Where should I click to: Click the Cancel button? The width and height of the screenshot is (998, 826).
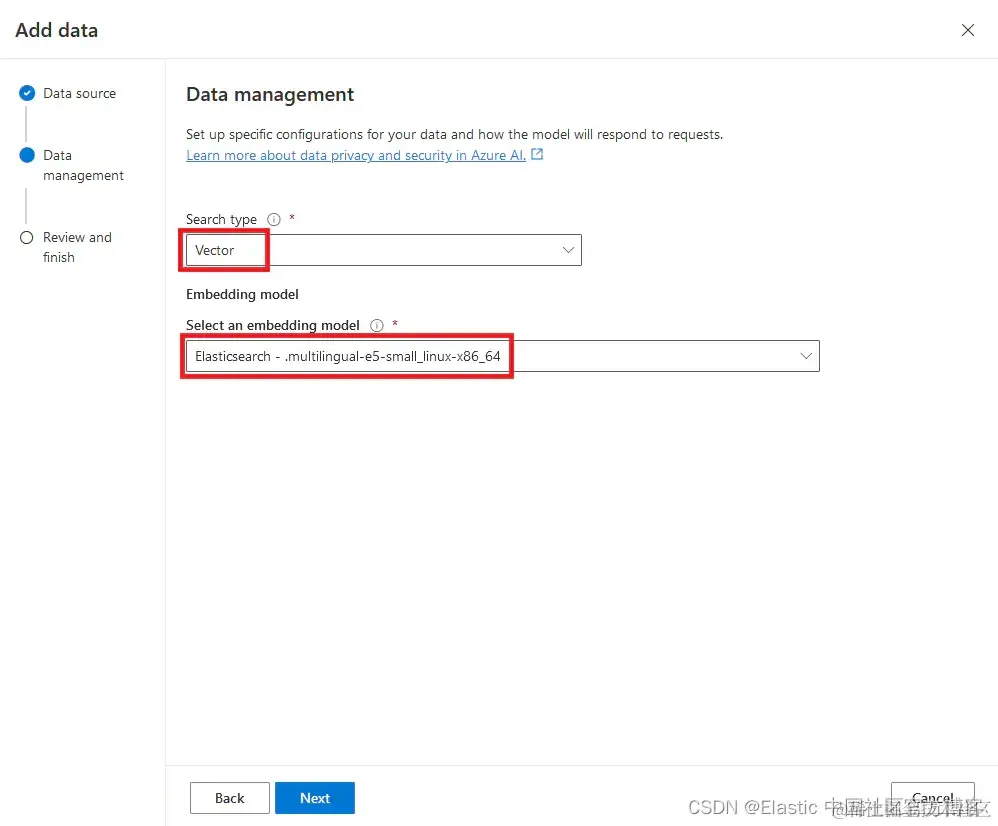pyautogui.click(x=932, y=798)
